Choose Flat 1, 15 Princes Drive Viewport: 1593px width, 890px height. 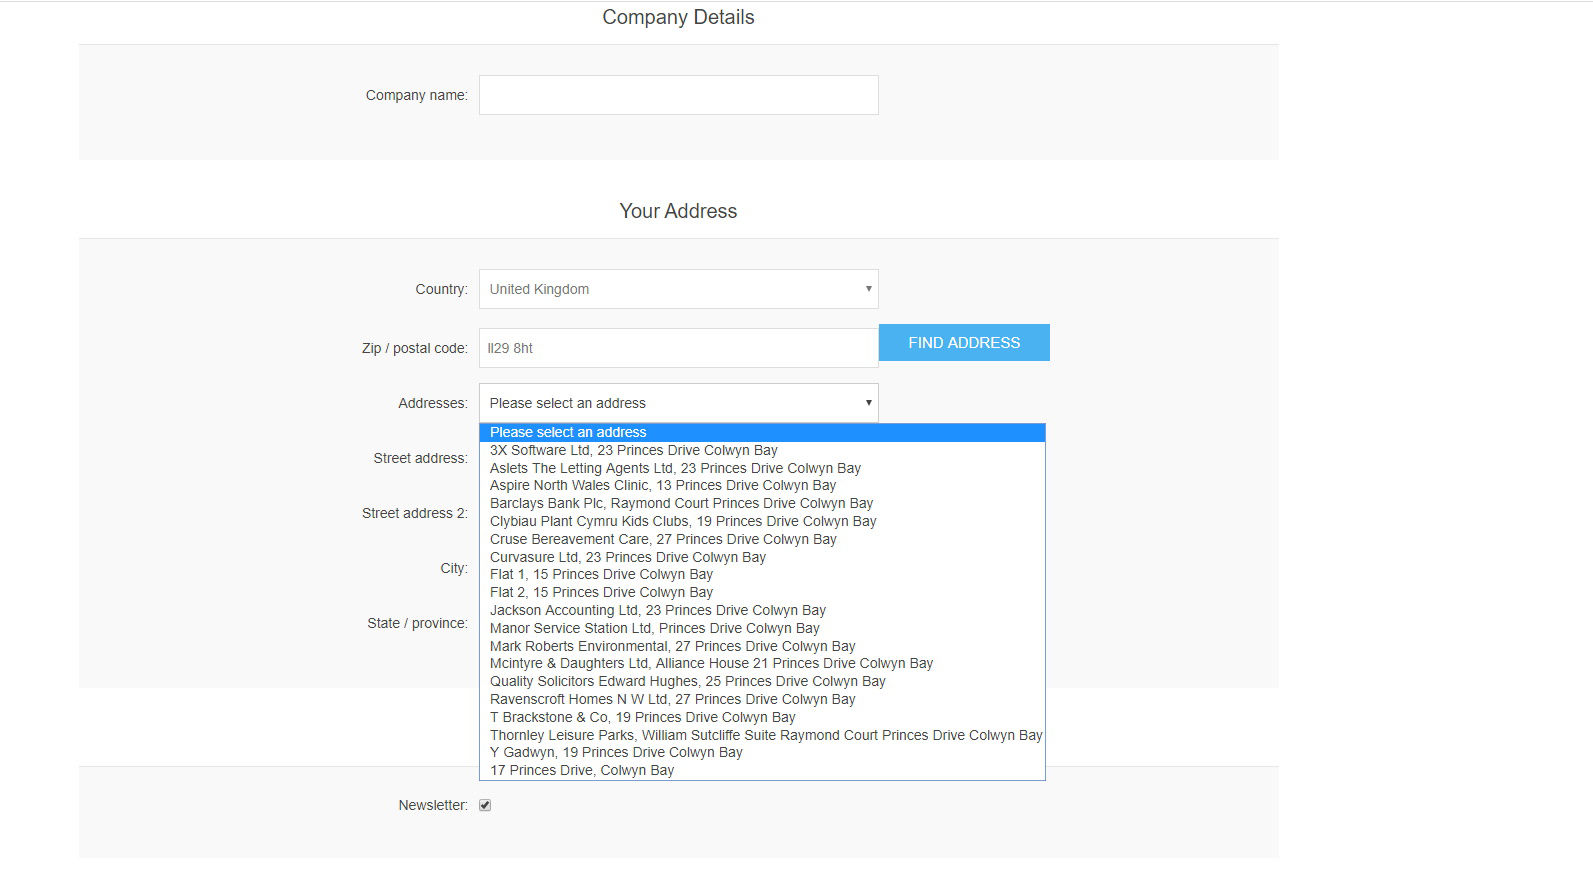(762, 574)
